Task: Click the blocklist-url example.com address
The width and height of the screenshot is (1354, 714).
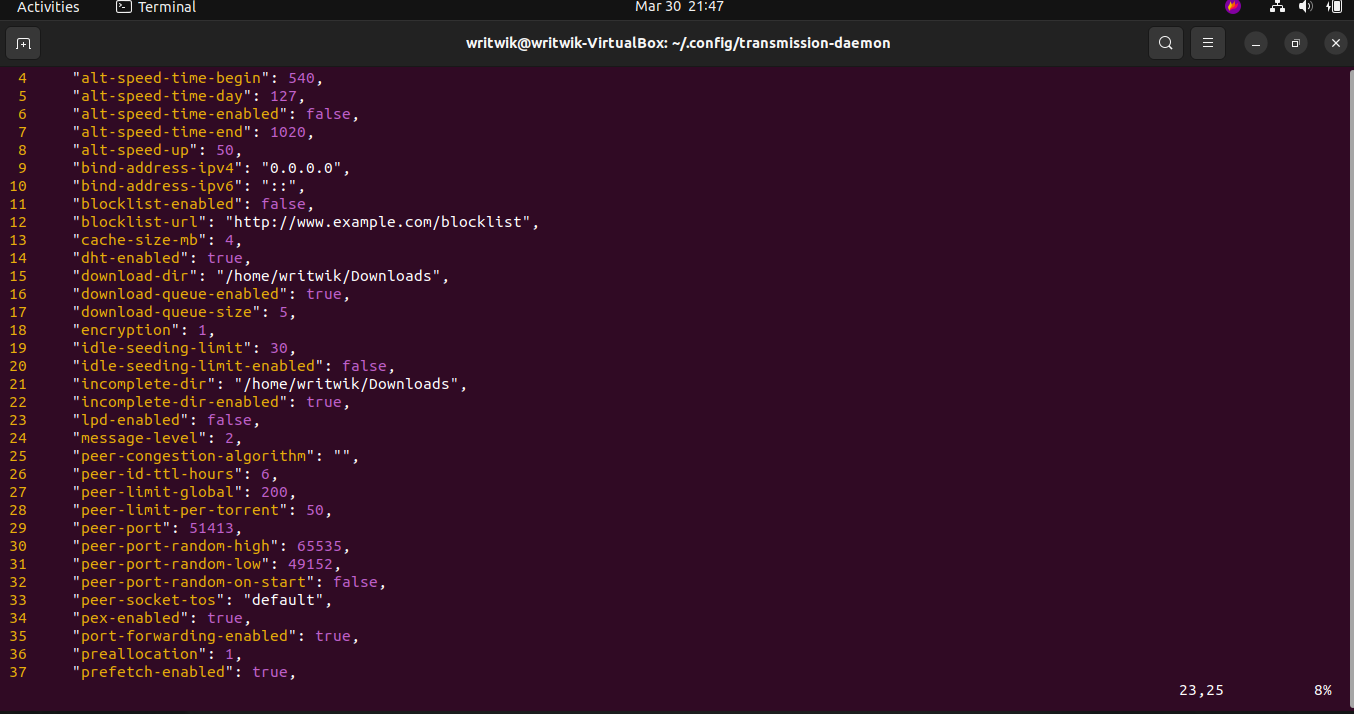Action: click(x=378, y=222)
